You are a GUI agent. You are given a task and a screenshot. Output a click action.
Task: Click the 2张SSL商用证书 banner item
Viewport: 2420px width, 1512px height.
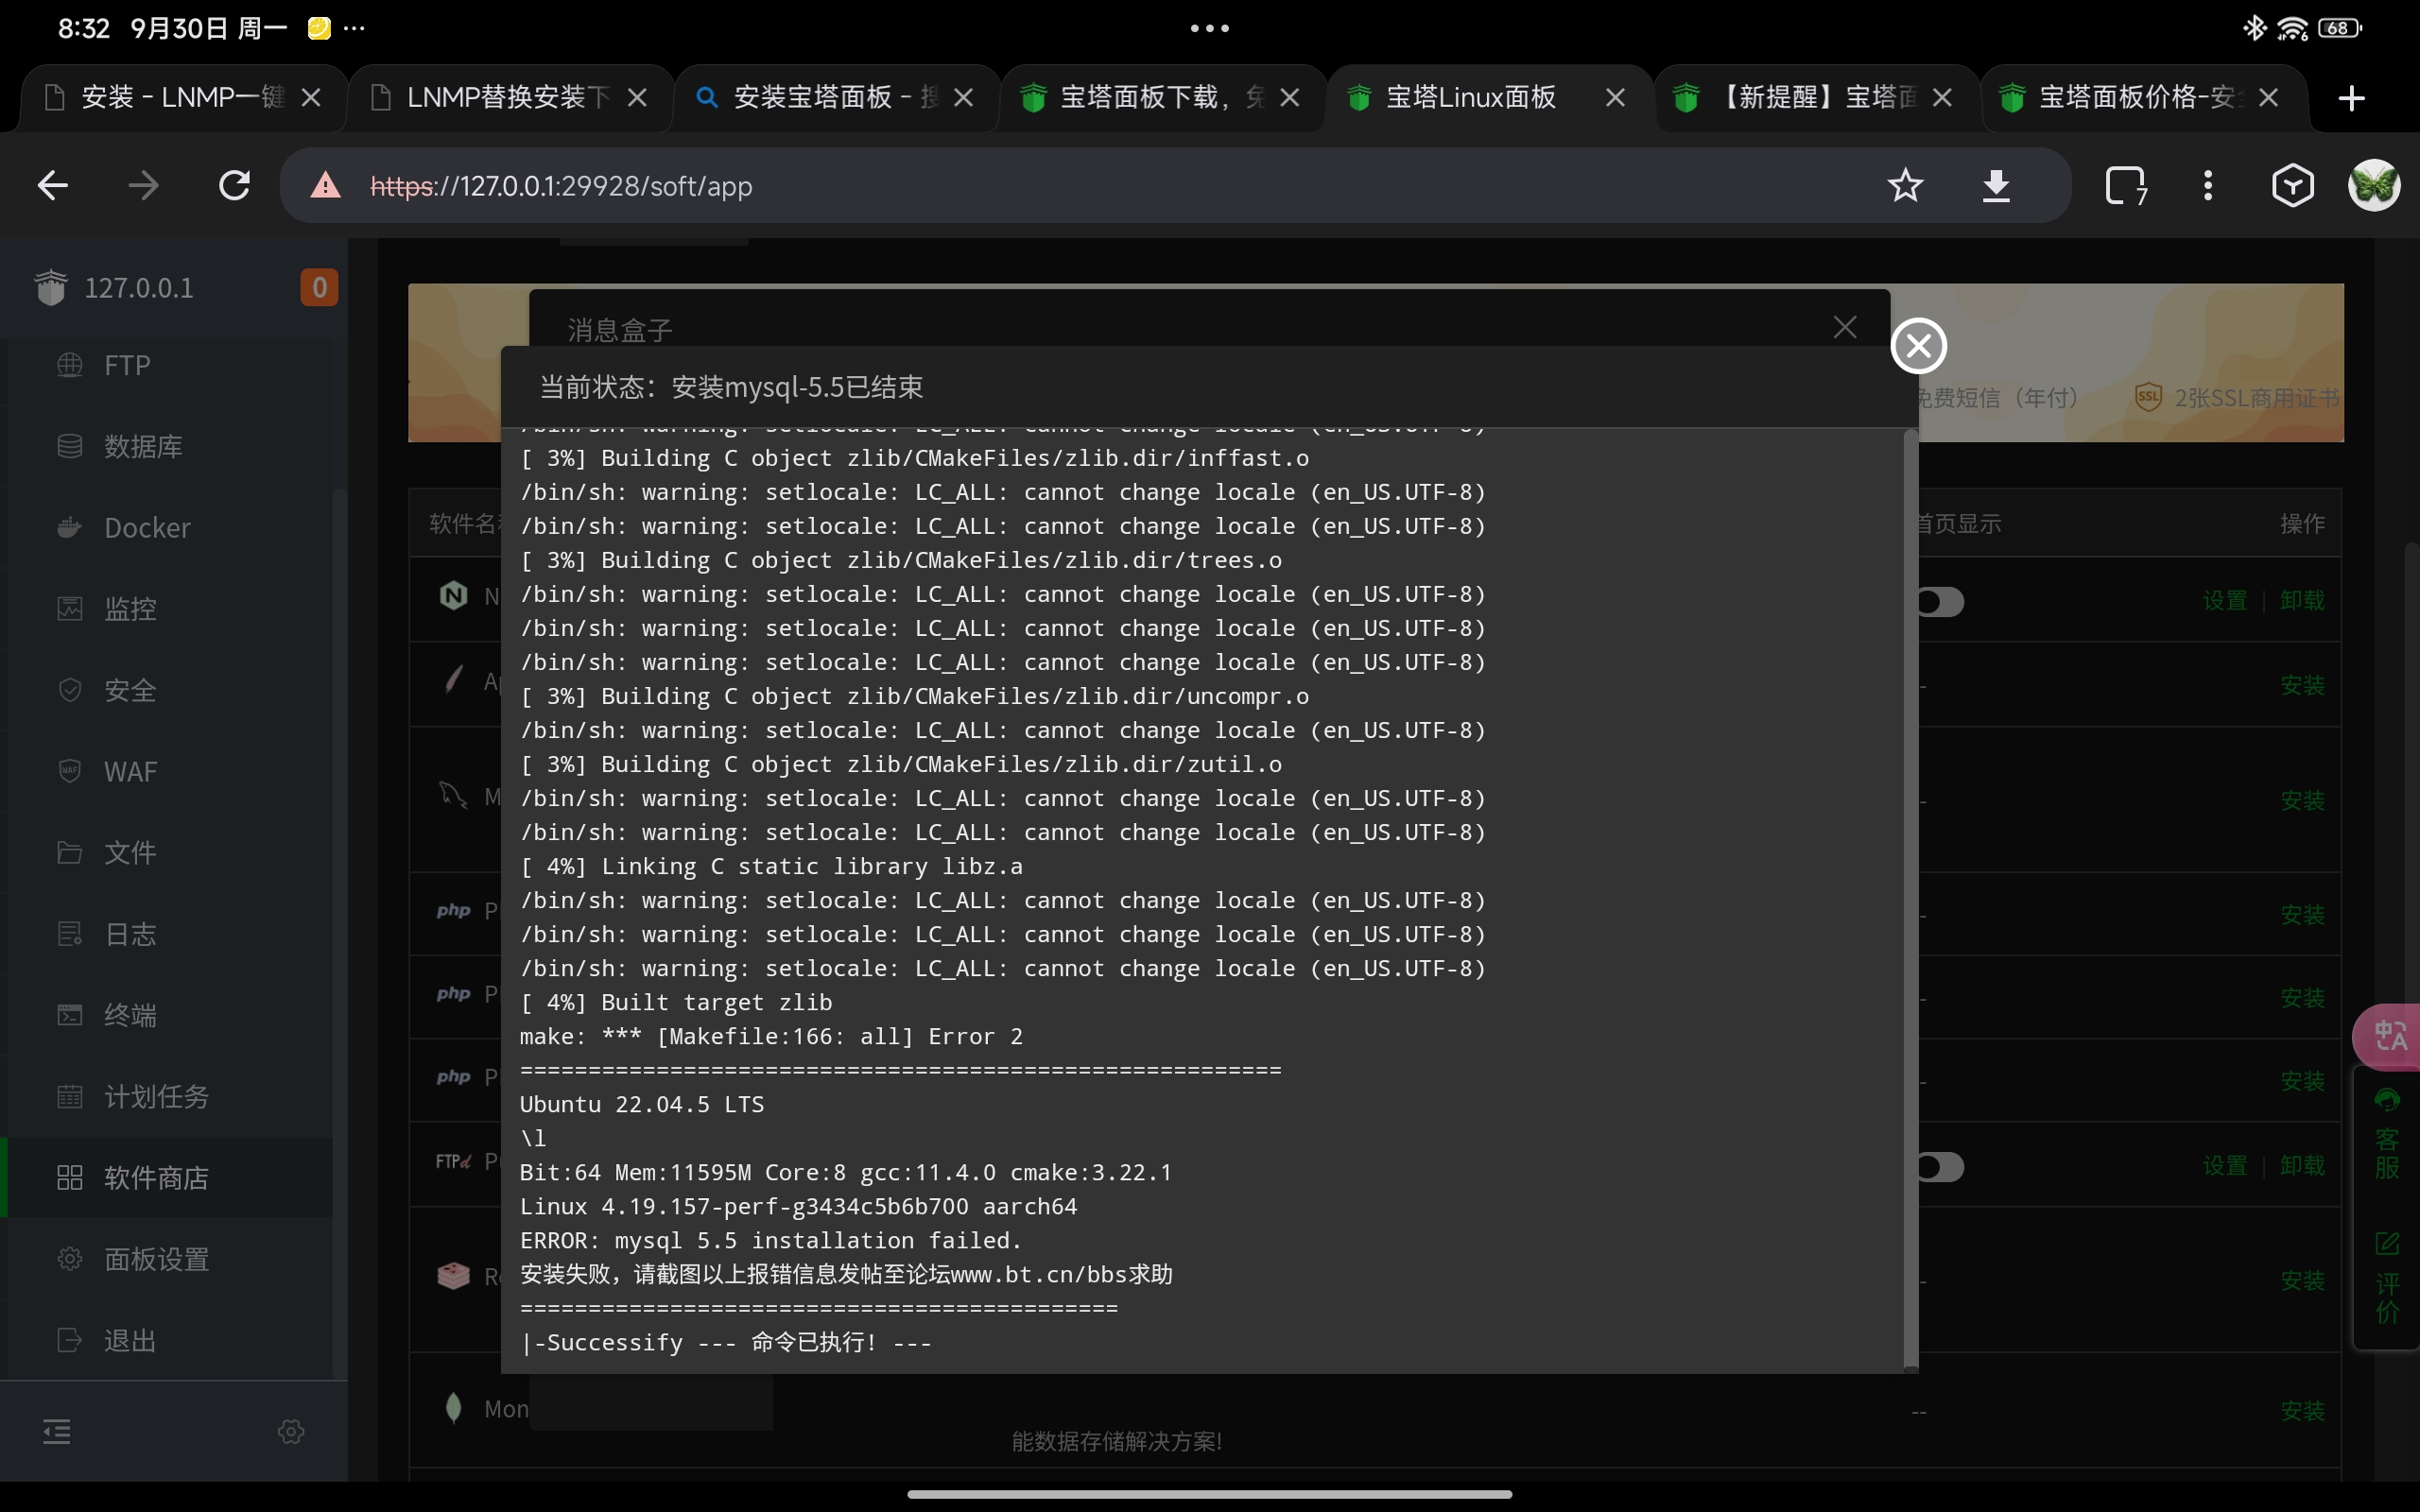(x=2236, y=398)
